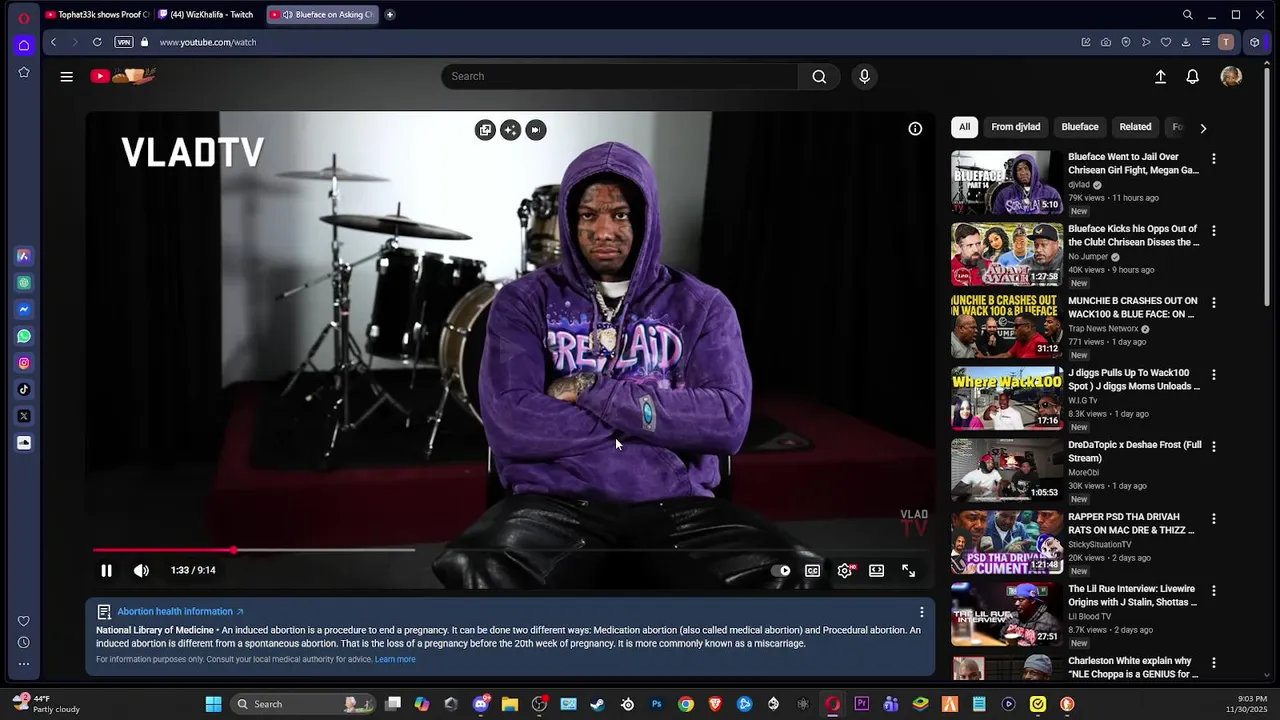Search tabs with toolbar magnifier

1188,15
